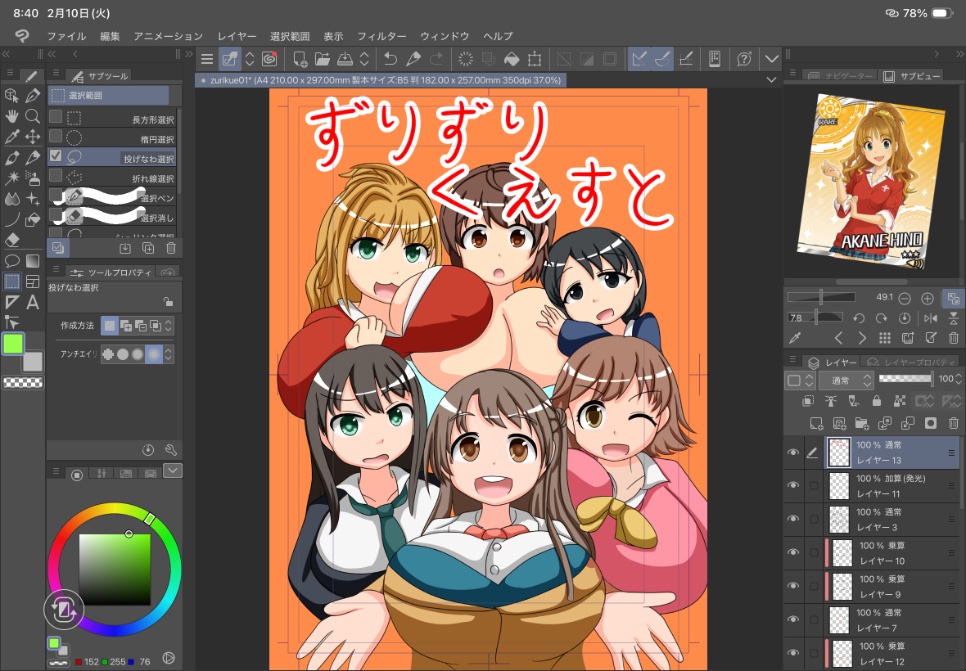Image resolution: width=966 pixels, height=671 pixels.
Task: Open the blend mode 通常 dropdown
Action: tap(846, 380)
